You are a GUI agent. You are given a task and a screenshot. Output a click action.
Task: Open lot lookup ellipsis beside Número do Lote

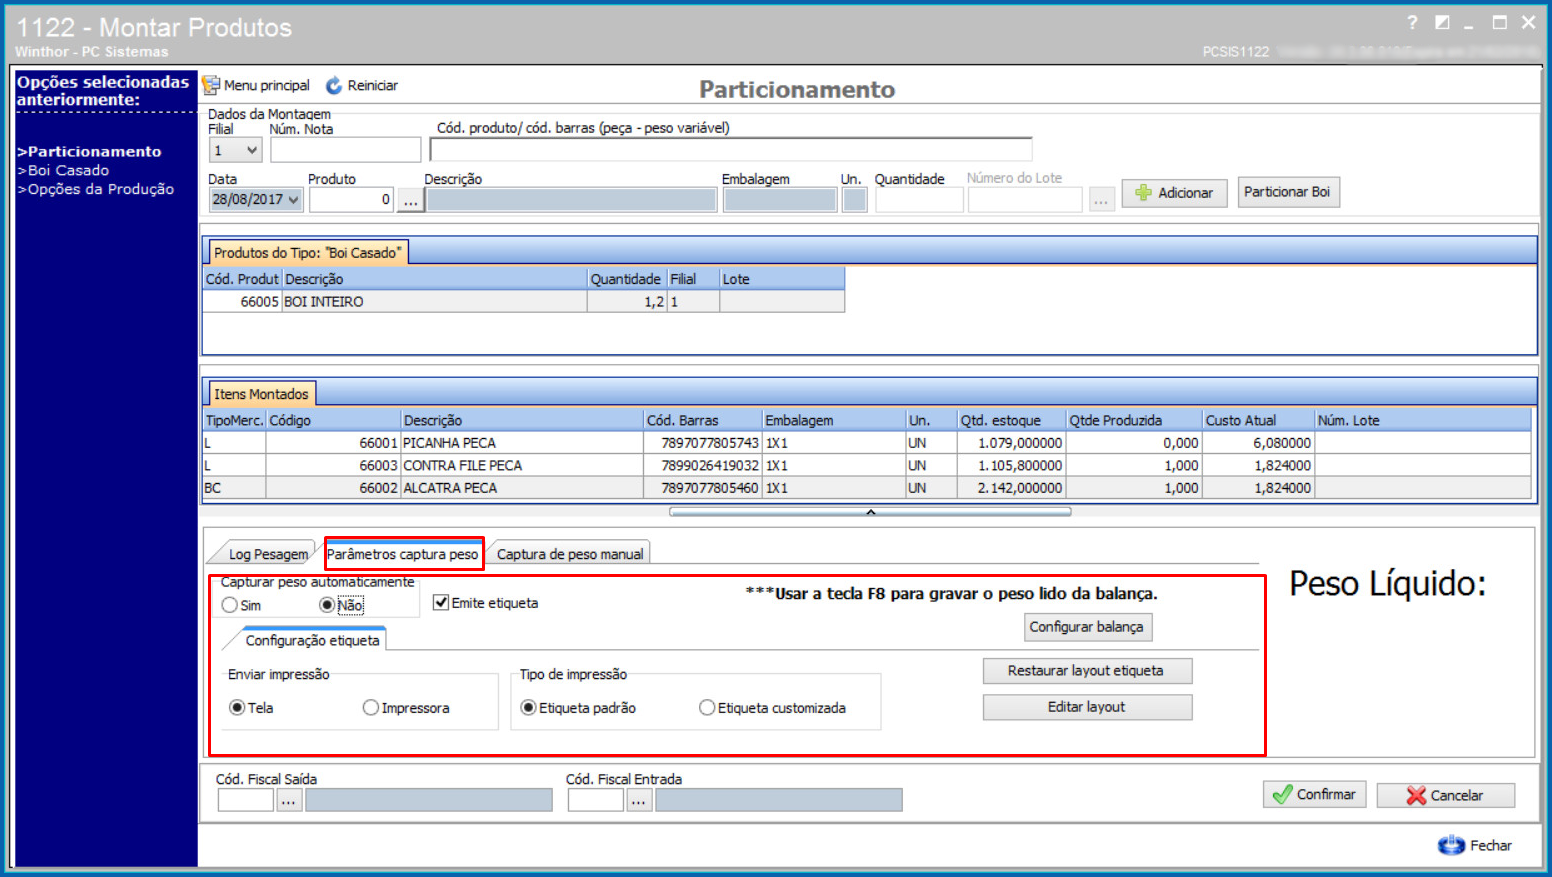tap(1100, 200)
